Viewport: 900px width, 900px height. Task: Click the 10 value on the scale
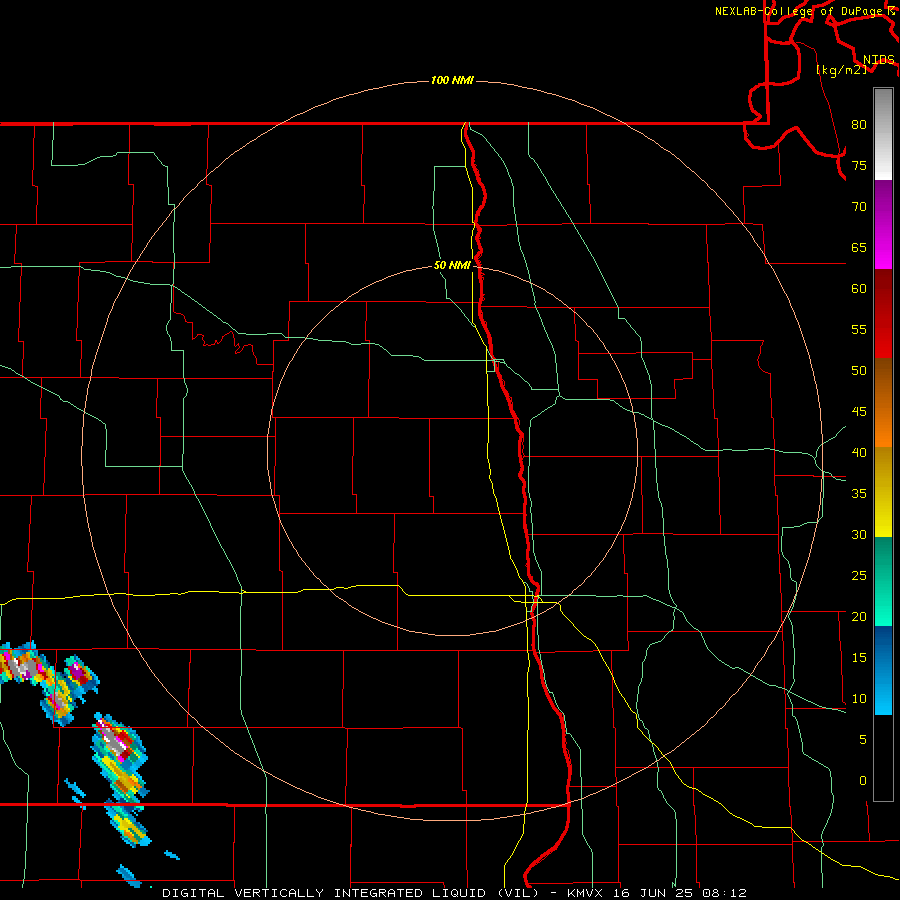tap(859, 699)
